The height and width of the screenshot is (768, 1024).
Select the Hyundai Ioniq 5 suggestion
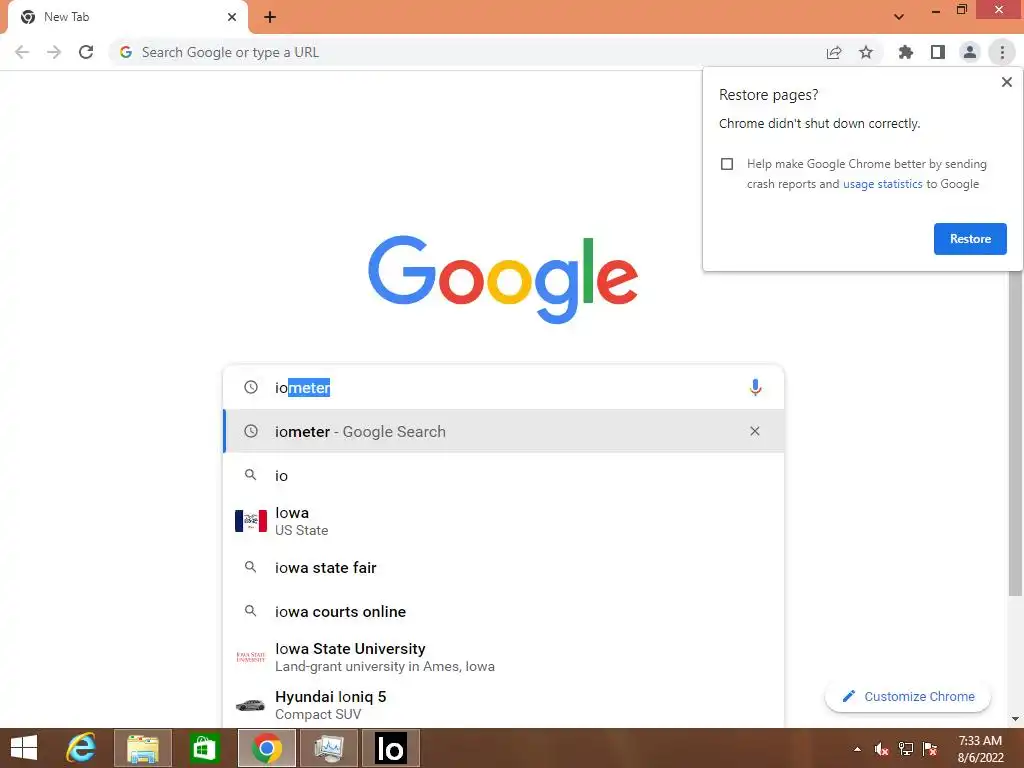point(503,705)
